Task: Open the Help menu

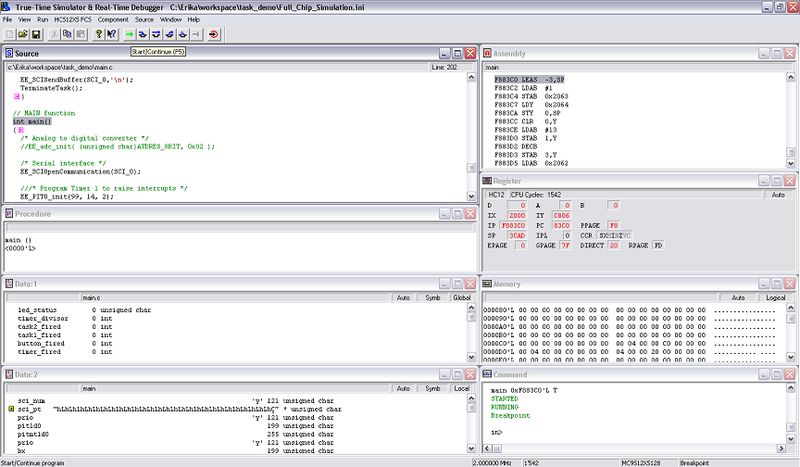Action: [193, 19]
